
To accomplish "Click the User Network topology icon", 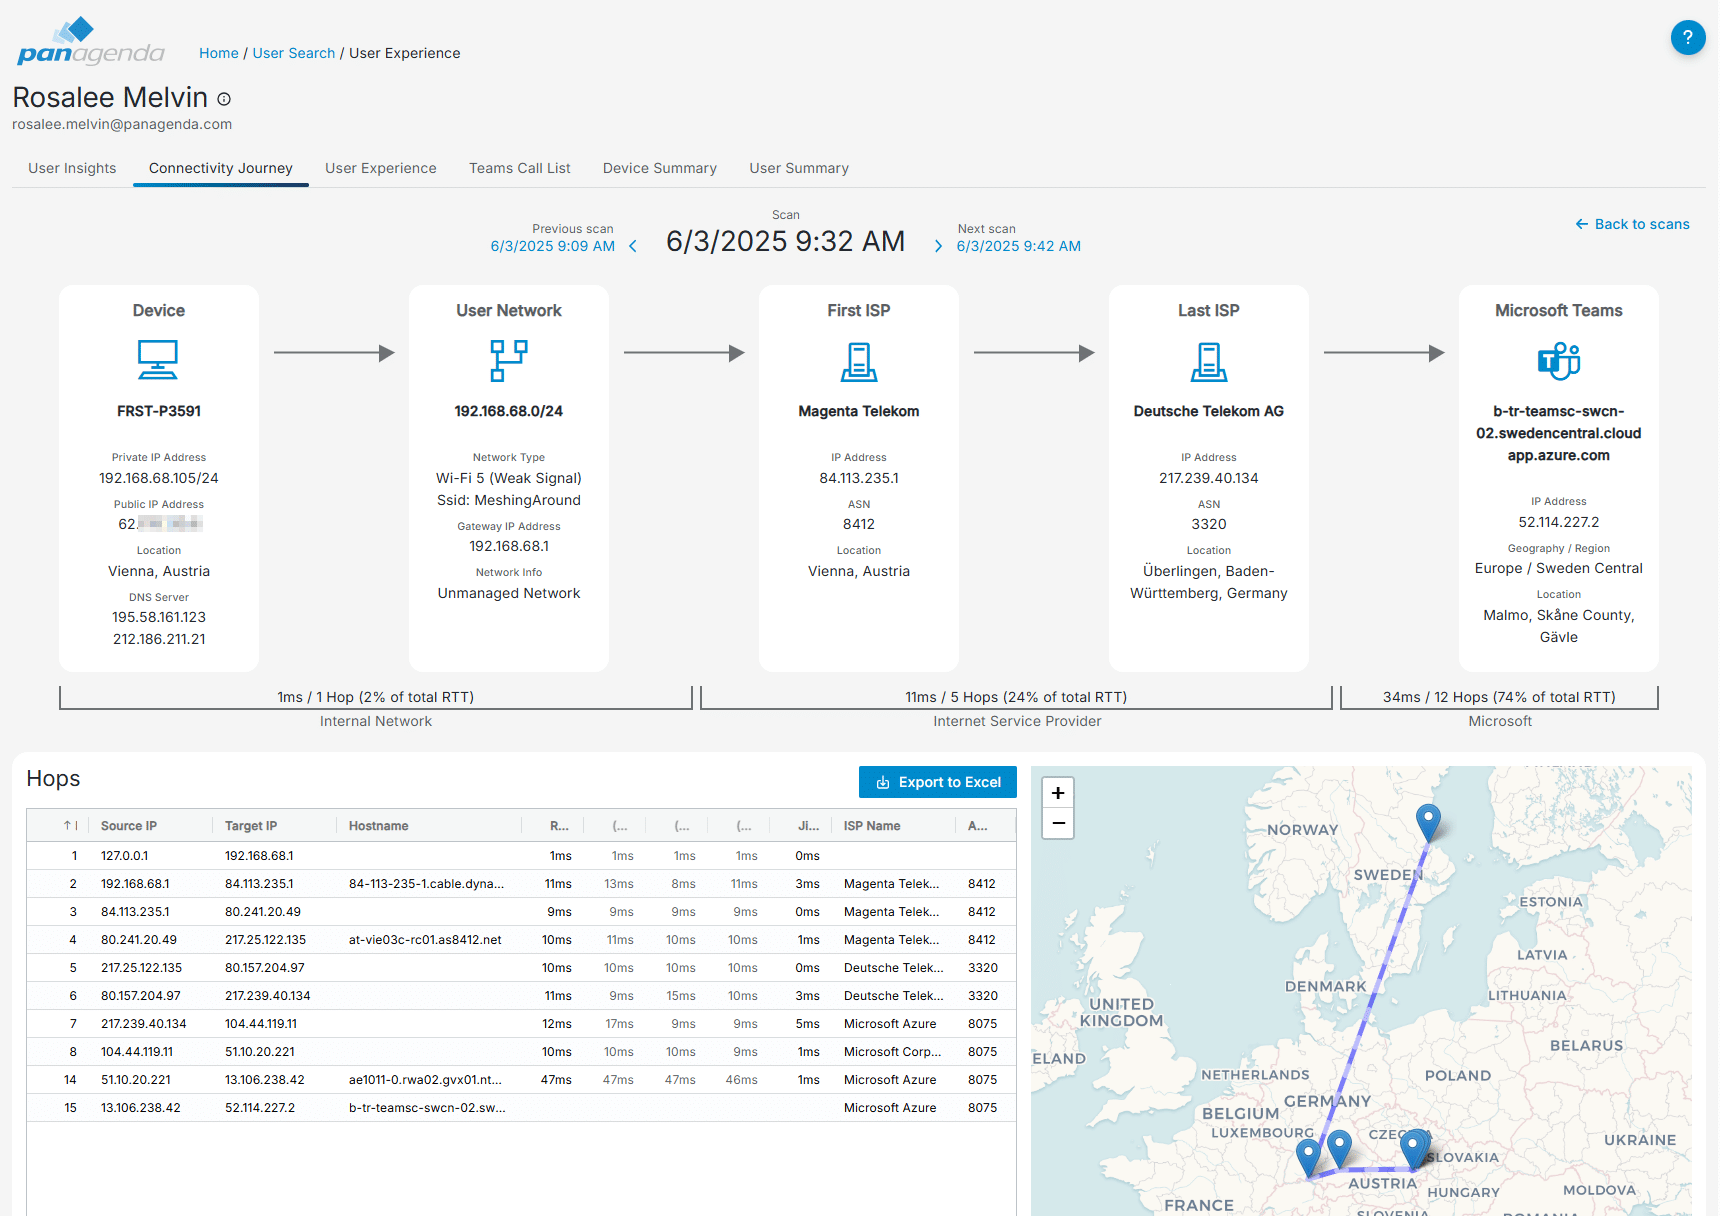I will click(x=508, y=360).
